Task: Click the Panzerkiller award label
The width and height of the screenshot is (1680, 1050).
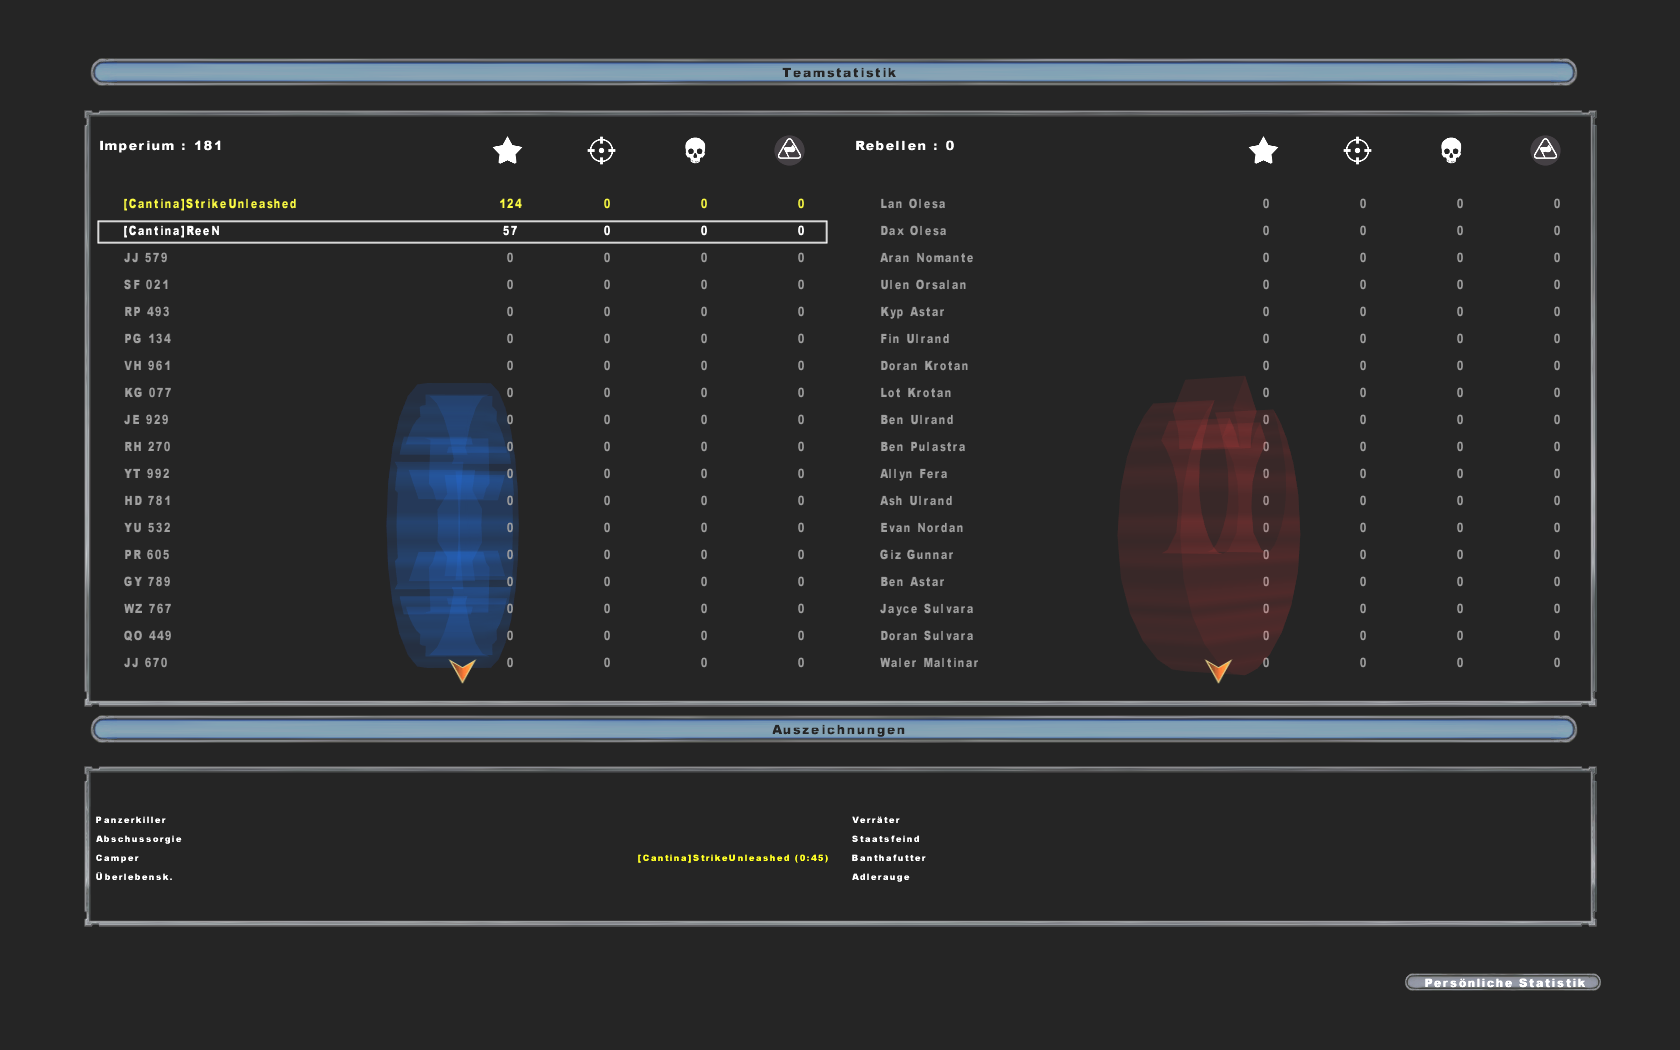Action: (131, 820)
